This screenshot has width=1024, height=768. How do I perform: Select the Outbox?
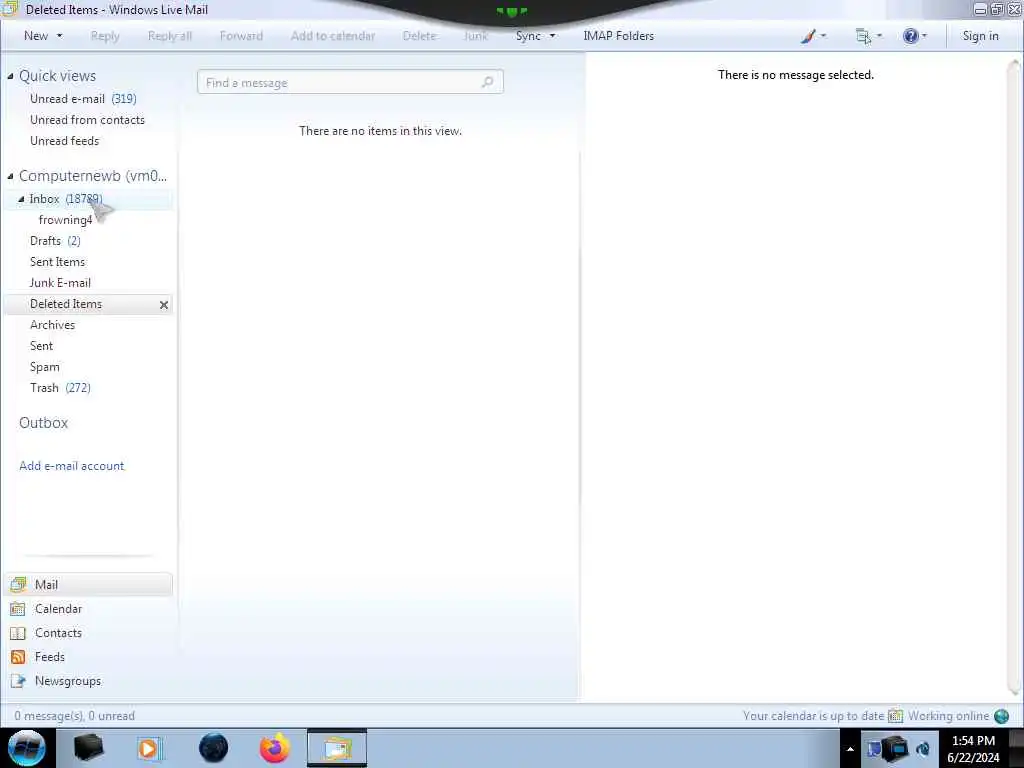(x=43, y=423)
